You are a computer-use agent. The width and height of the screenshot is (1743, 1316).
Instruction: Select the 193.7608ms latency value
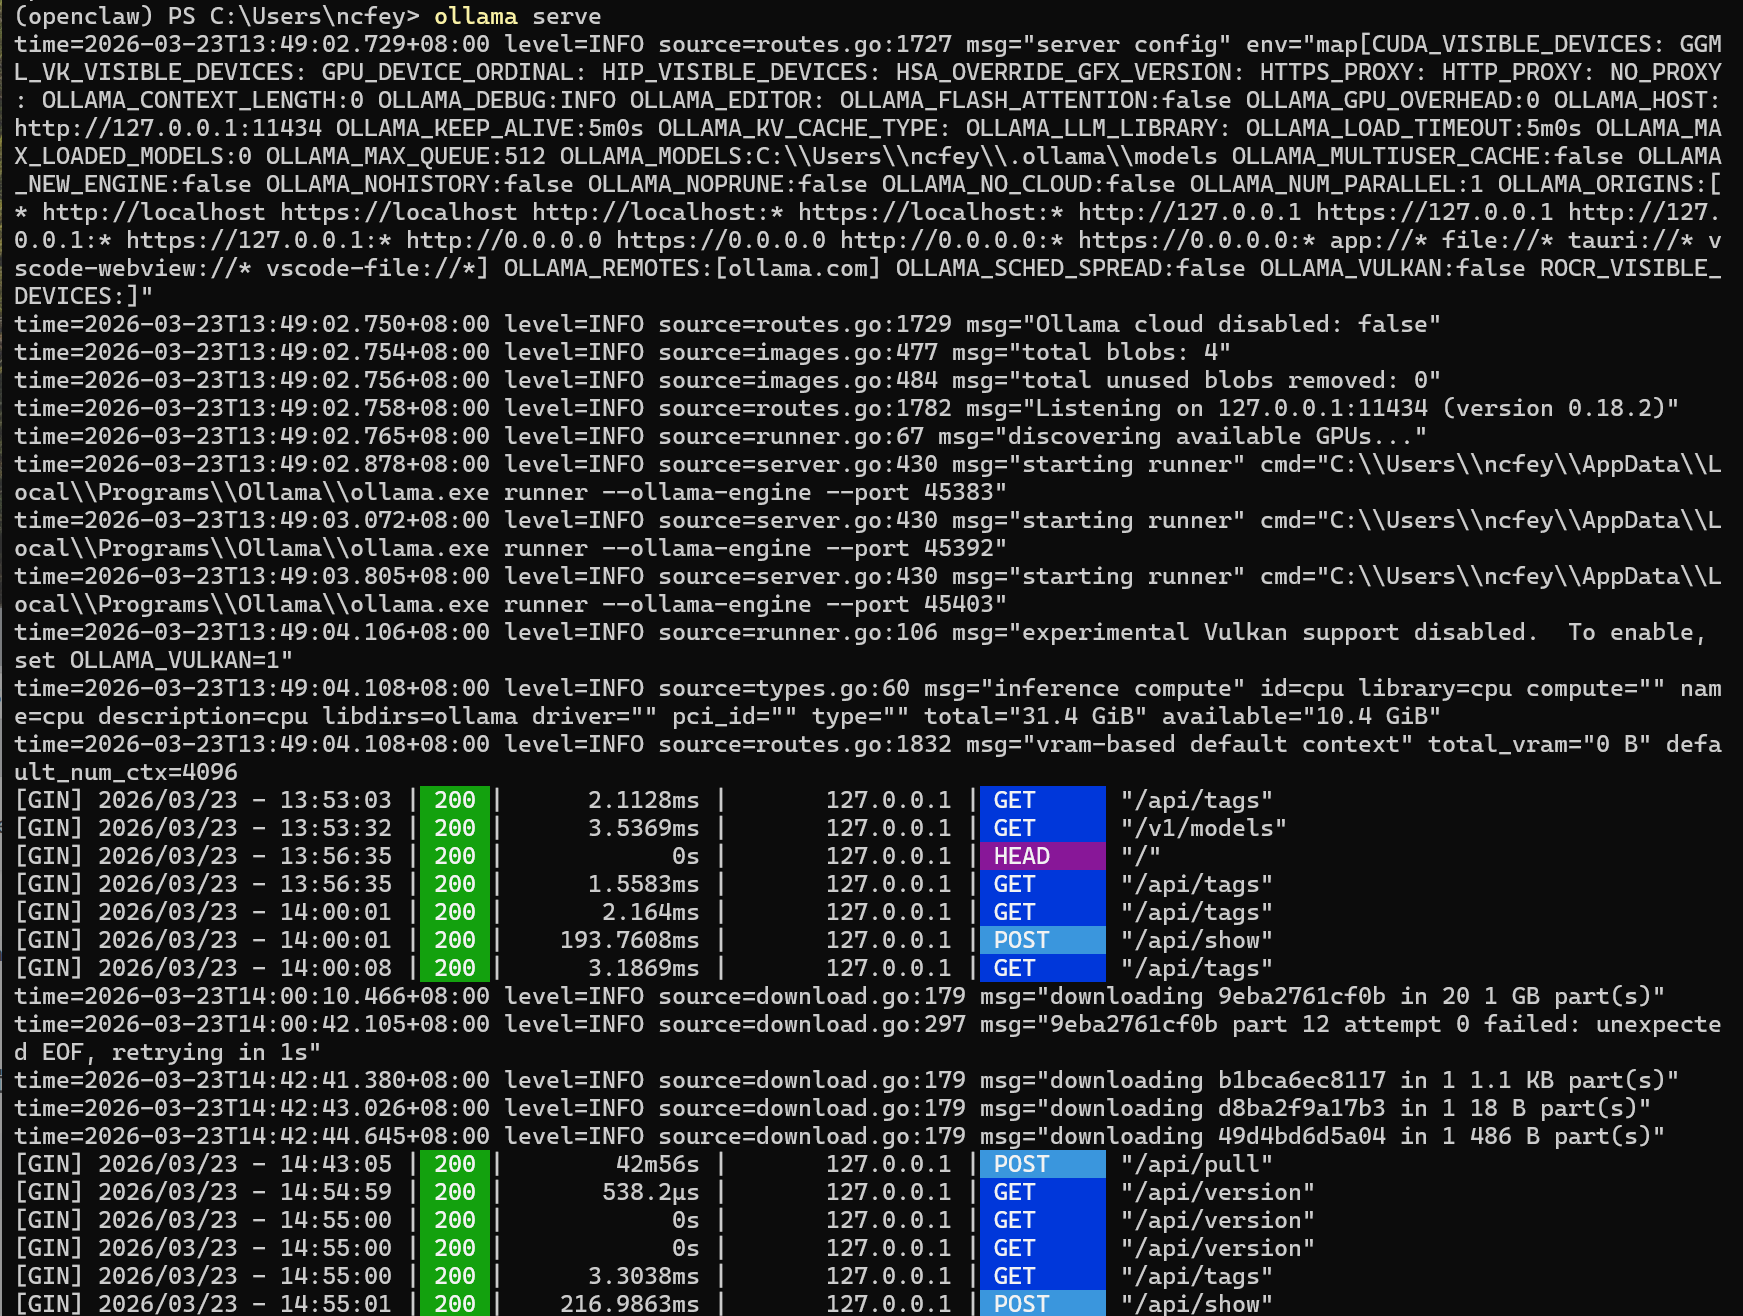tap(630, 940)
